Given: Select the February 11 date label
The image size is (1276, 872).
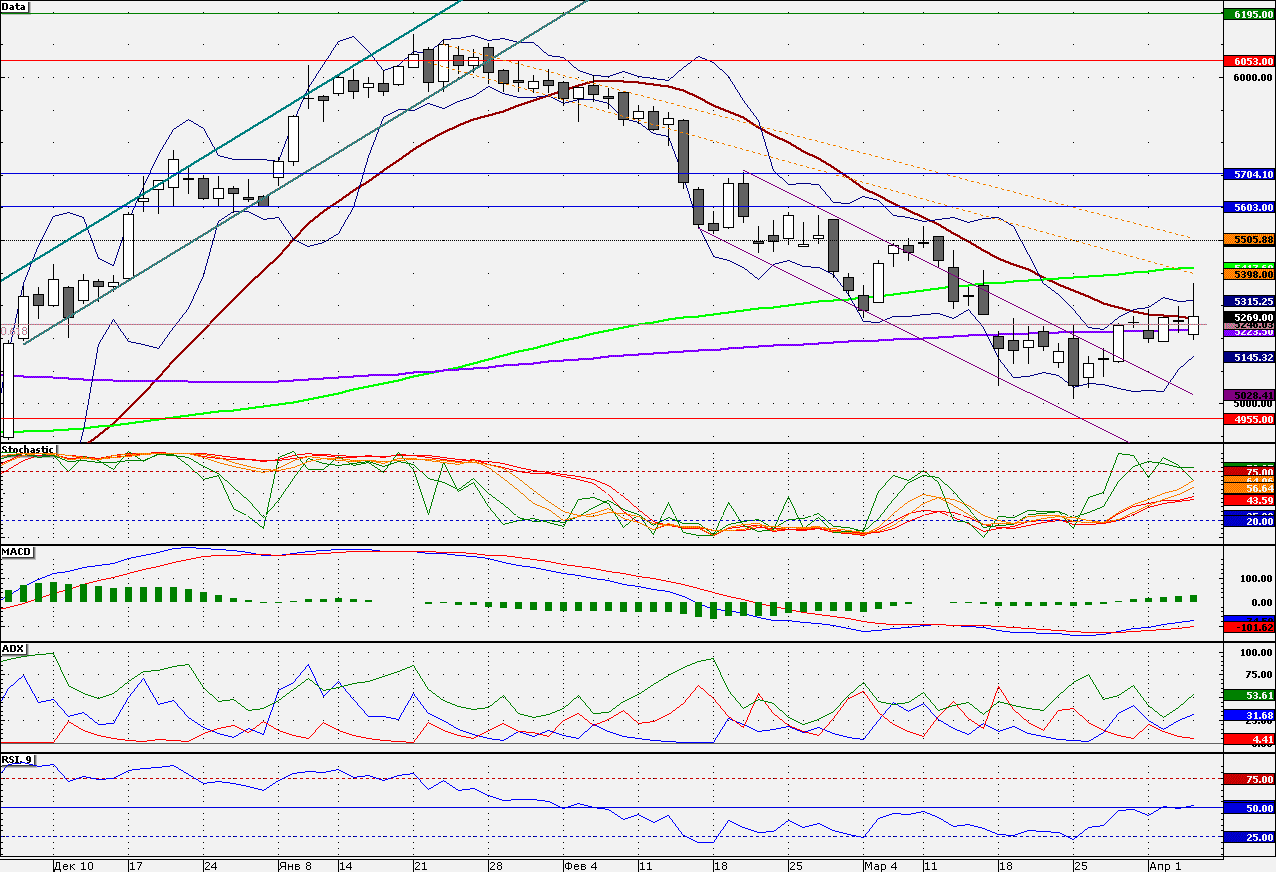Looking at the screenshot, I should tap(644, 865).
